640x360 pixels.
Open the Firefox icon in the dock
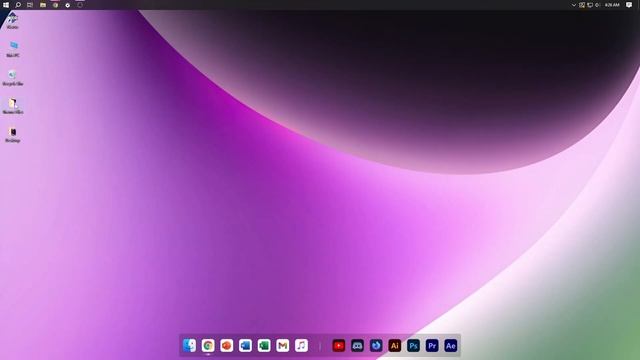coord(376,346)
